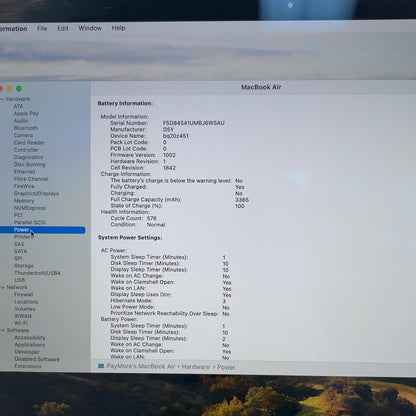Click the yellow minimize window button
The image size is (416, 416).
(10, 89)
